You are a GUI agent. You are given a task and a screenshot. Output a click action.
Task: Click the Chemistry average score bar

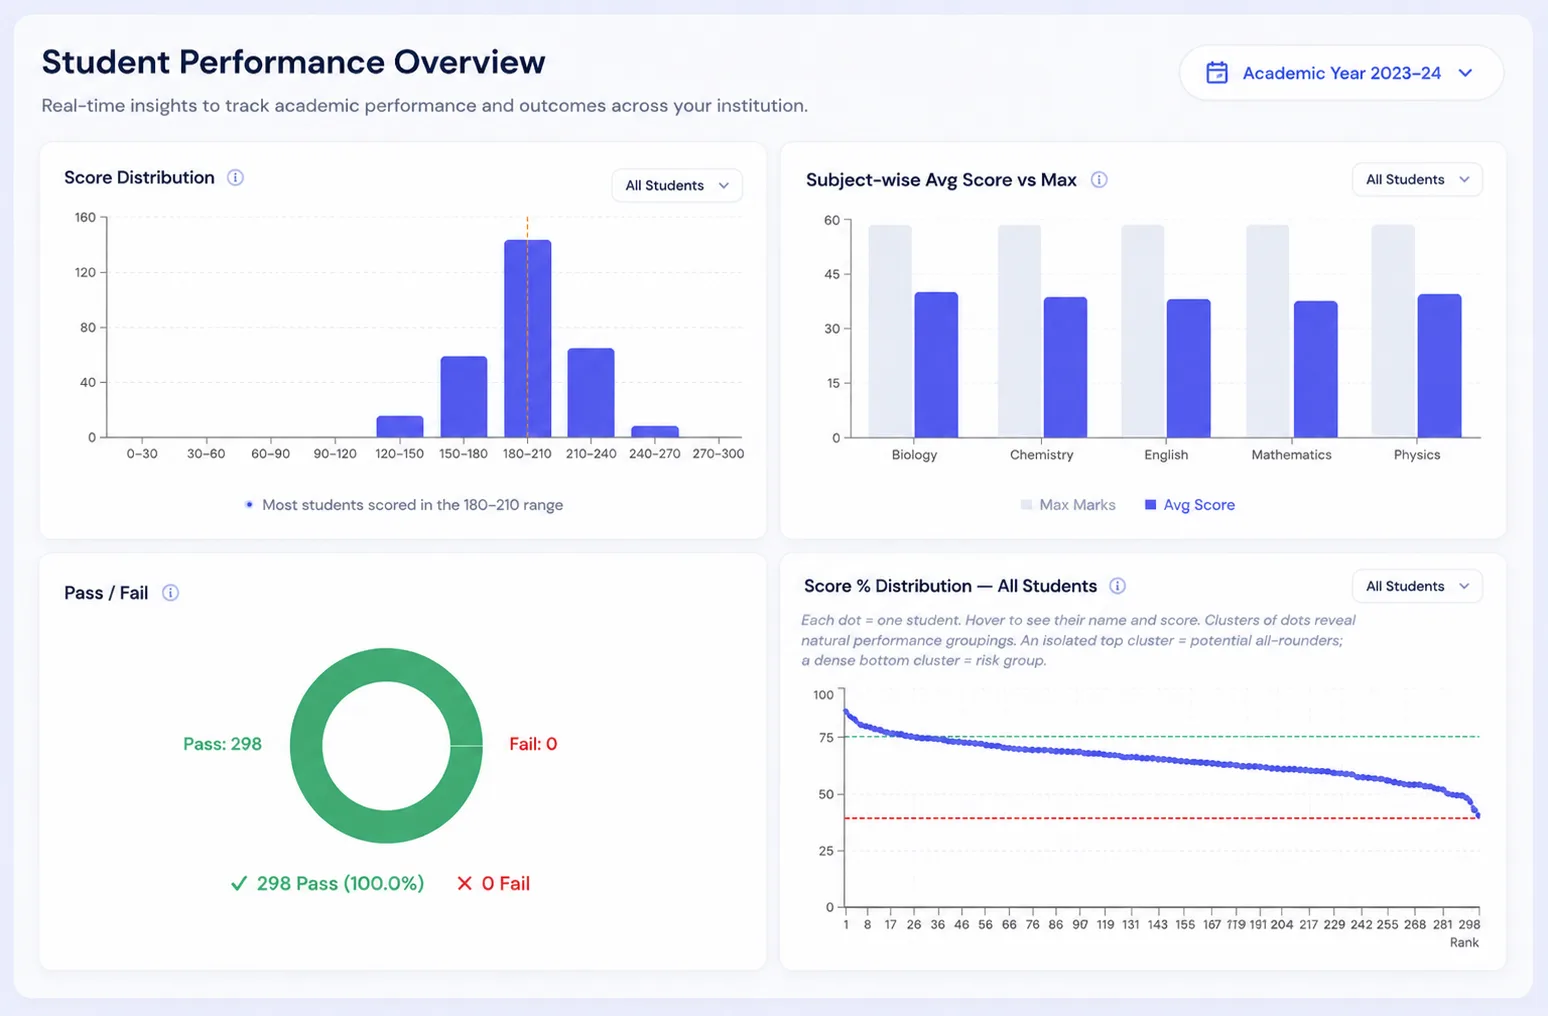(1065, 367)
